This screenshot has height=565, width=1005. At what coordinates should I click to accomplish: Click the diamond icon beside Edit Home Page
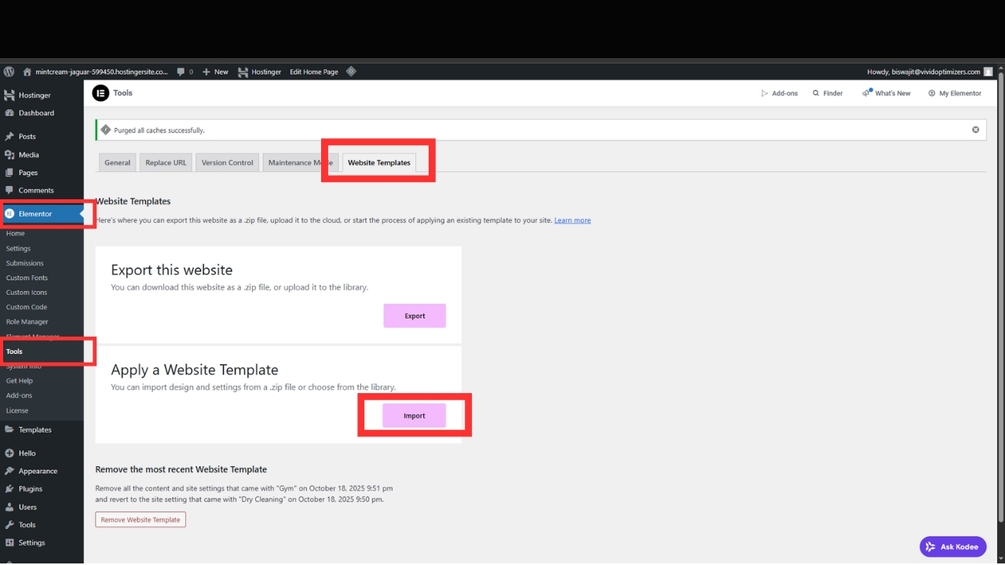[351, 72]
